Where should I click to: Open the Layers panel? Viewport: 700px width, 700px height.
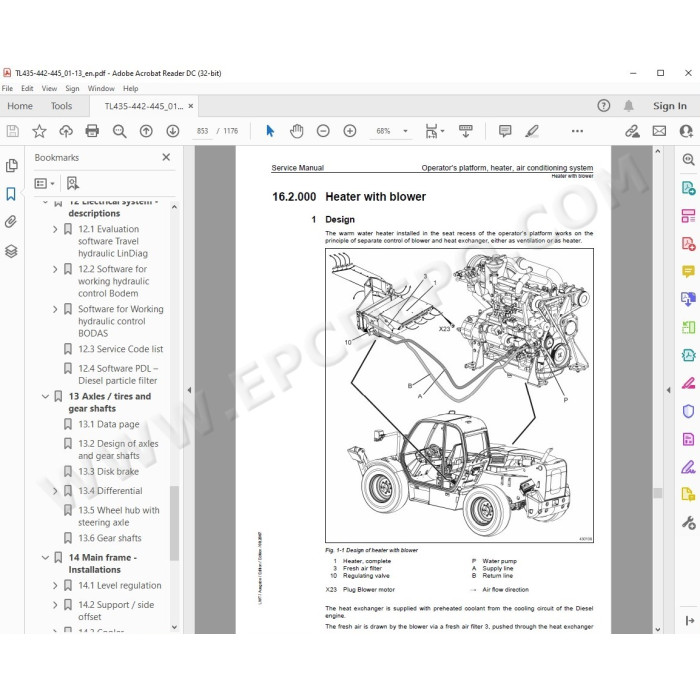click(x=11, y=251)
